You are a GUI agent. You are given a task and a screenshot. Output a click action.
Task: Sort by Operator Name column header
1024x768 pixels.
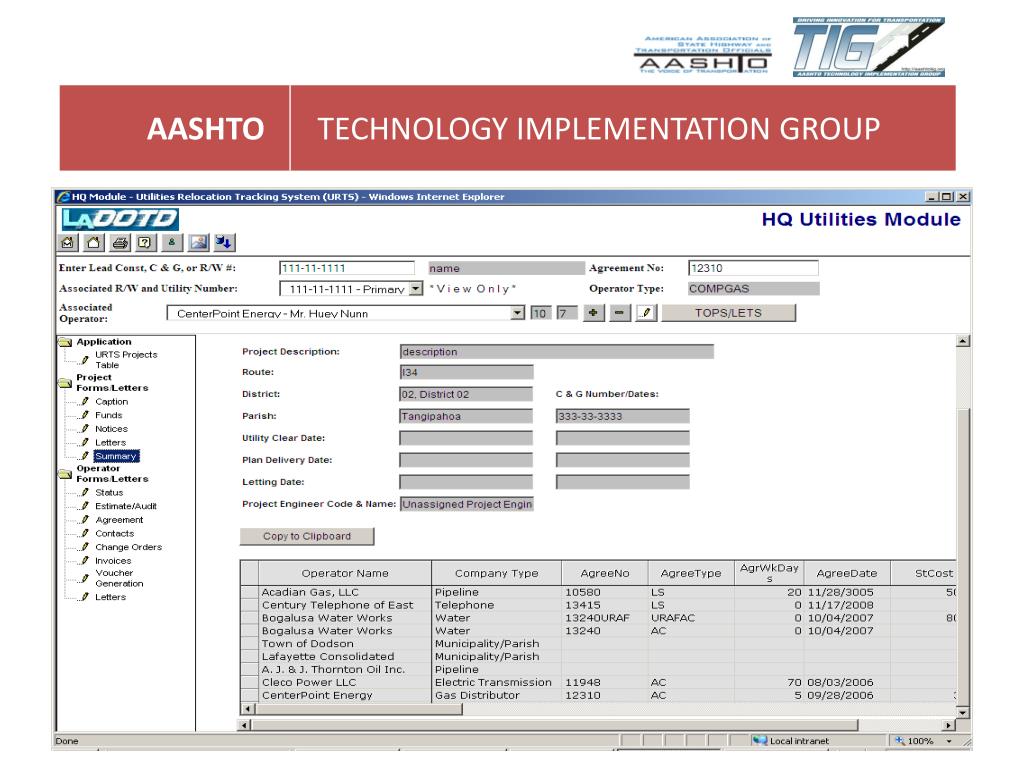tap(345, 573)
